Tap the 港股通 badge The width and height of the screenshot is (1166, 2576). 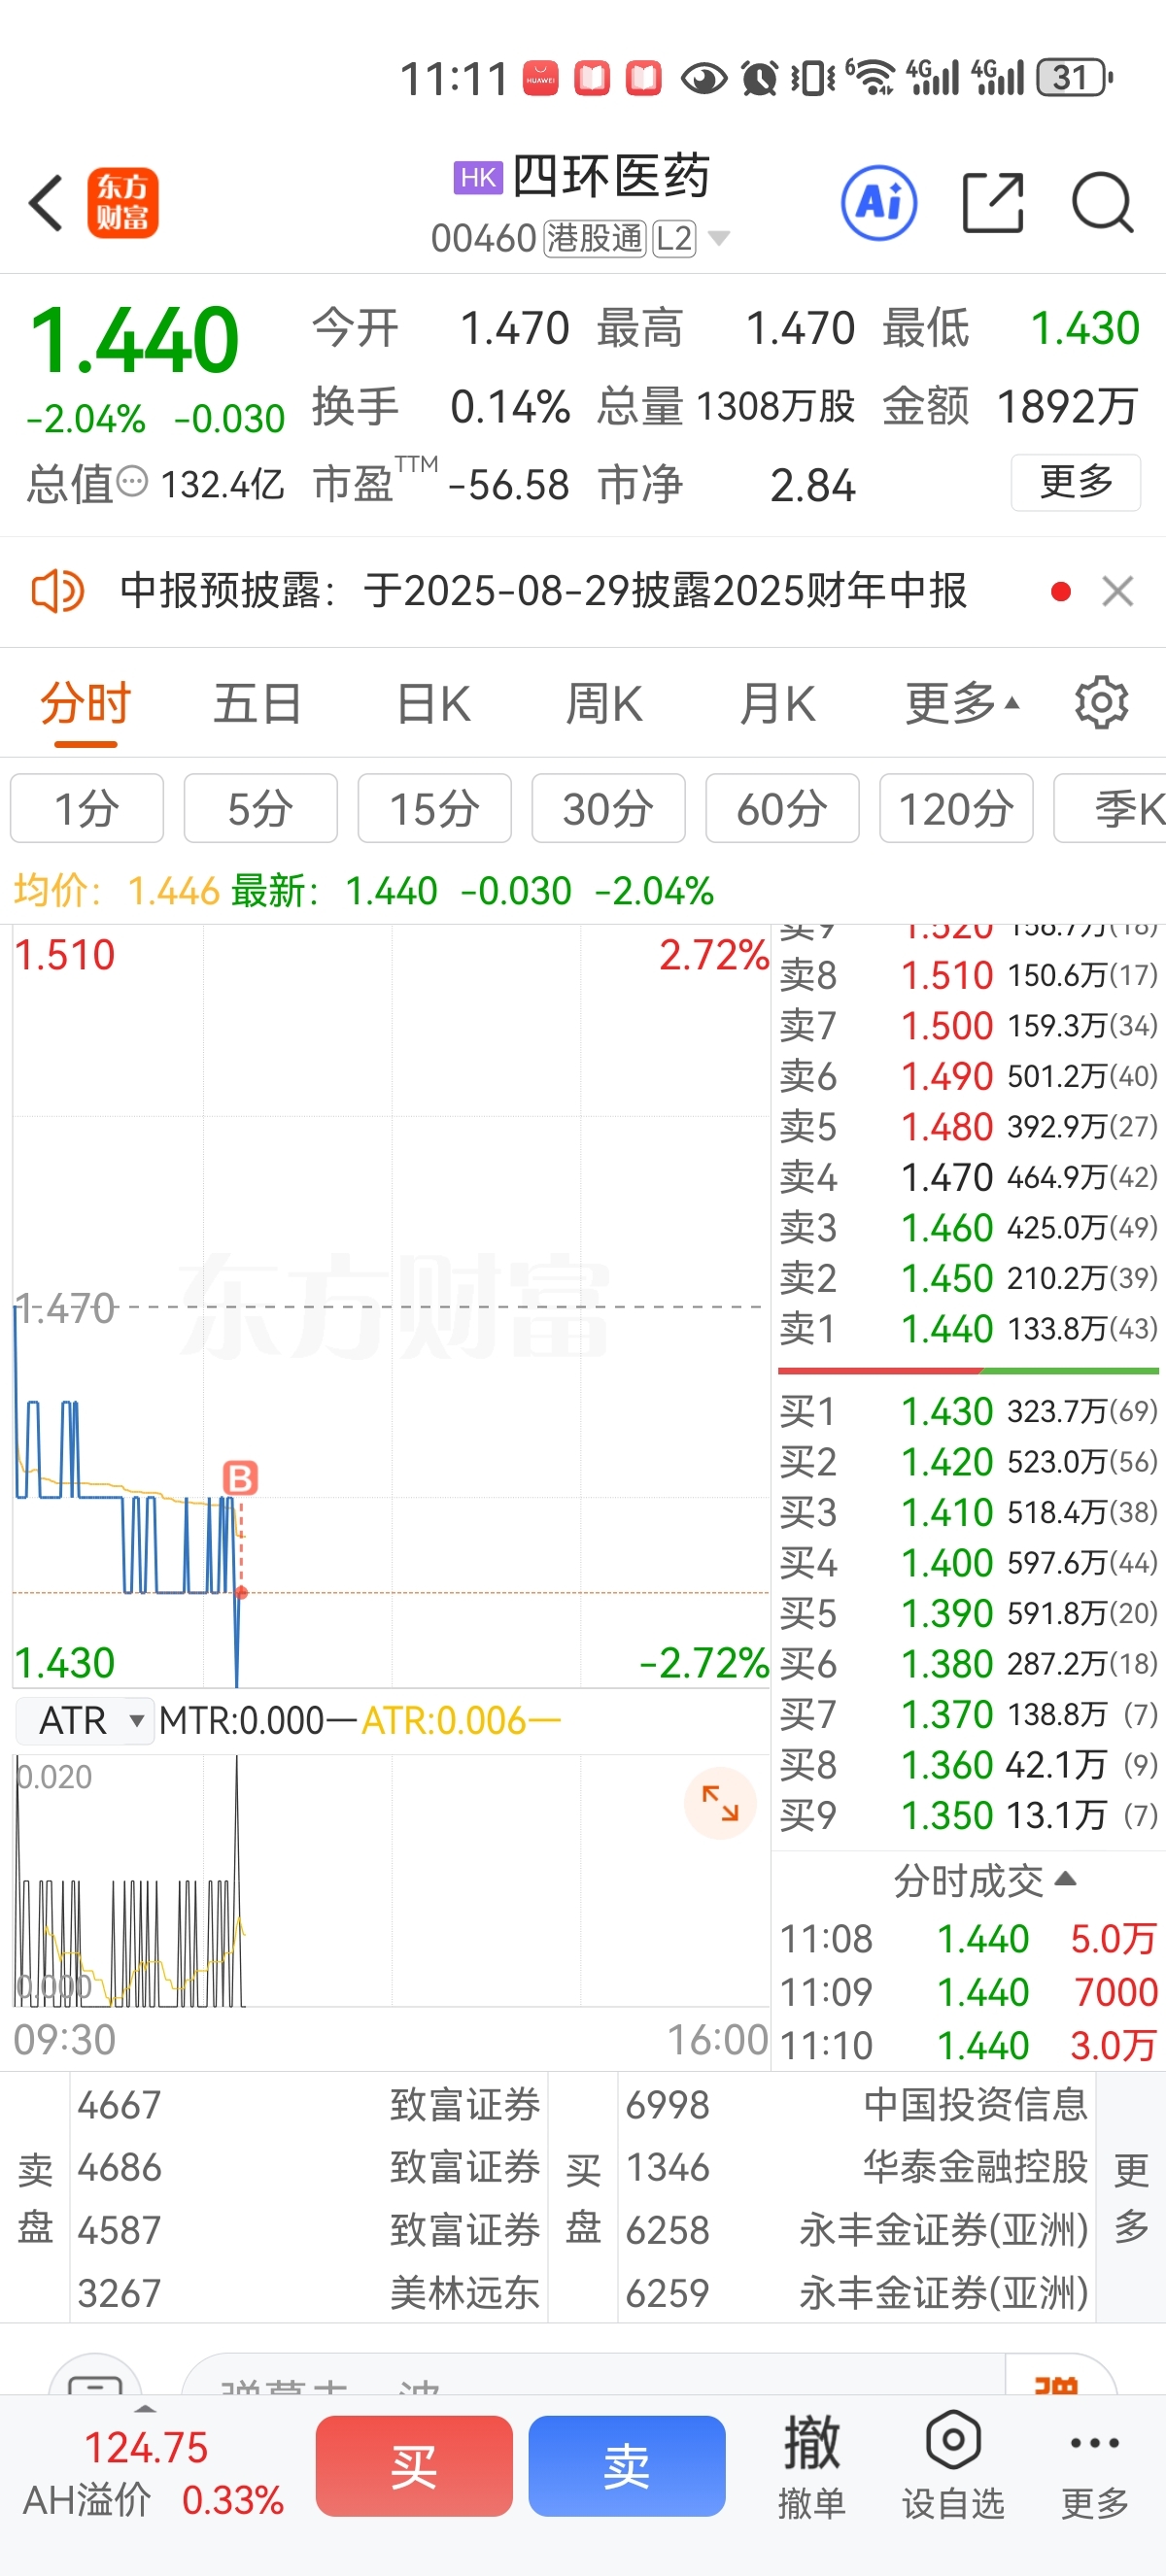click(595, 238)
